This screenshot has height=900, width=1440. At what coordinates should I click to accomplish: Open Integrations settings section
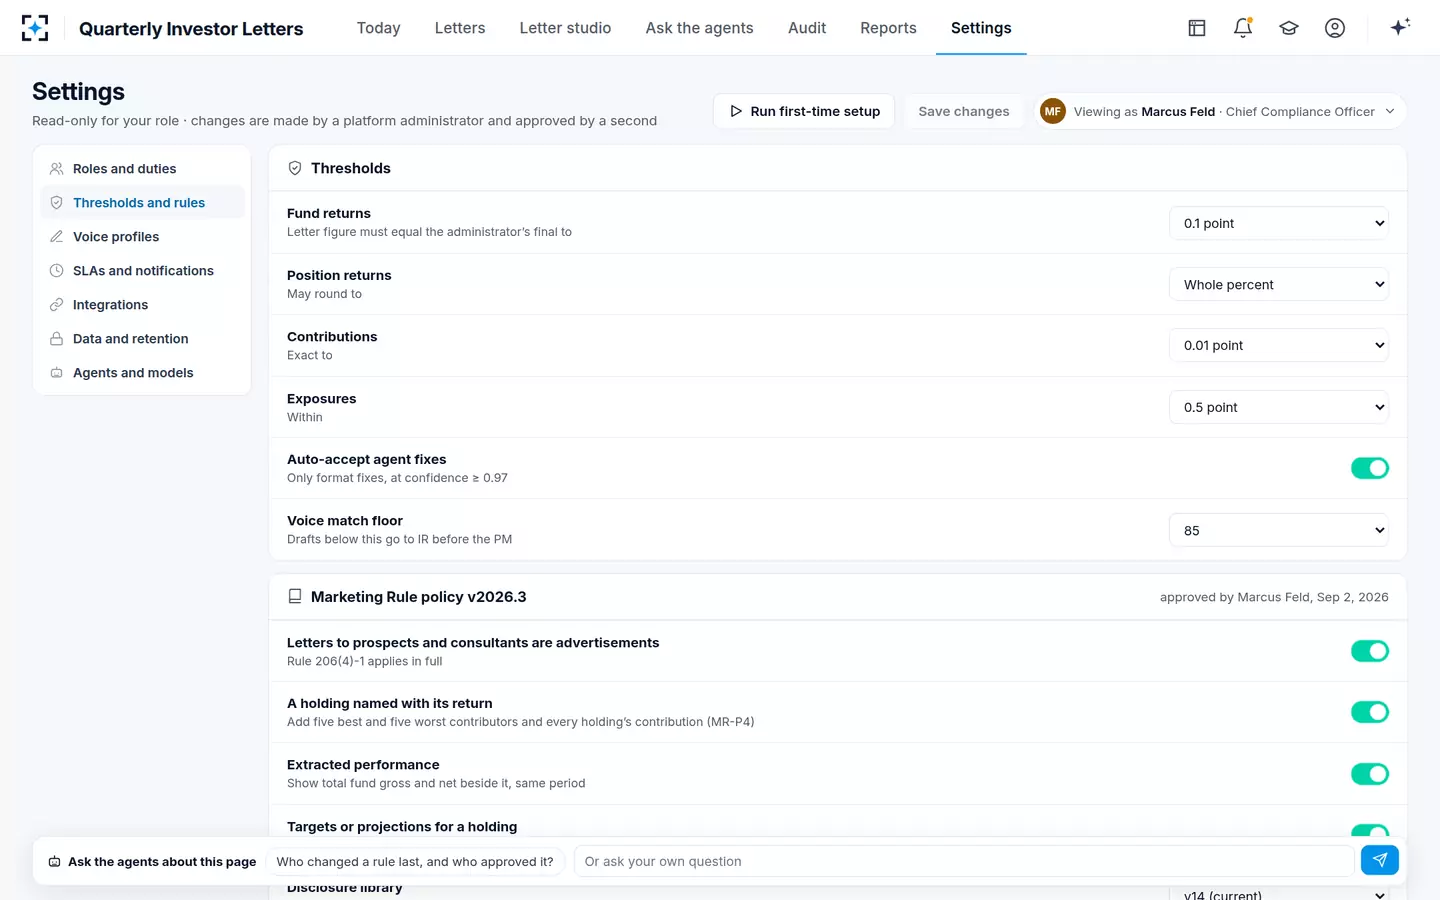tap(142, 305)
